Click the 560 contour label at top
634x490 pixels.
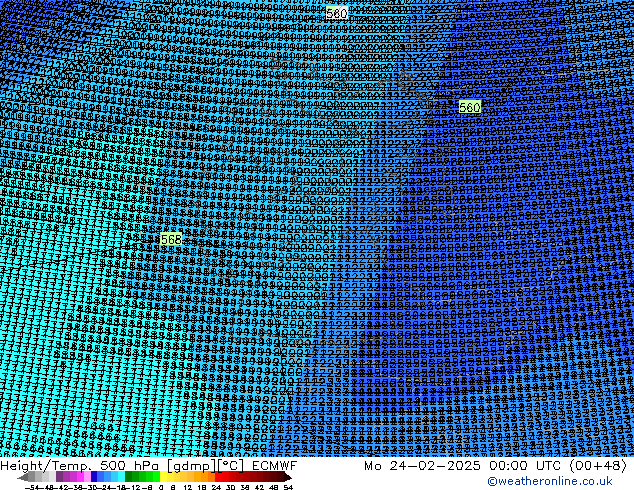coord(337,13)
